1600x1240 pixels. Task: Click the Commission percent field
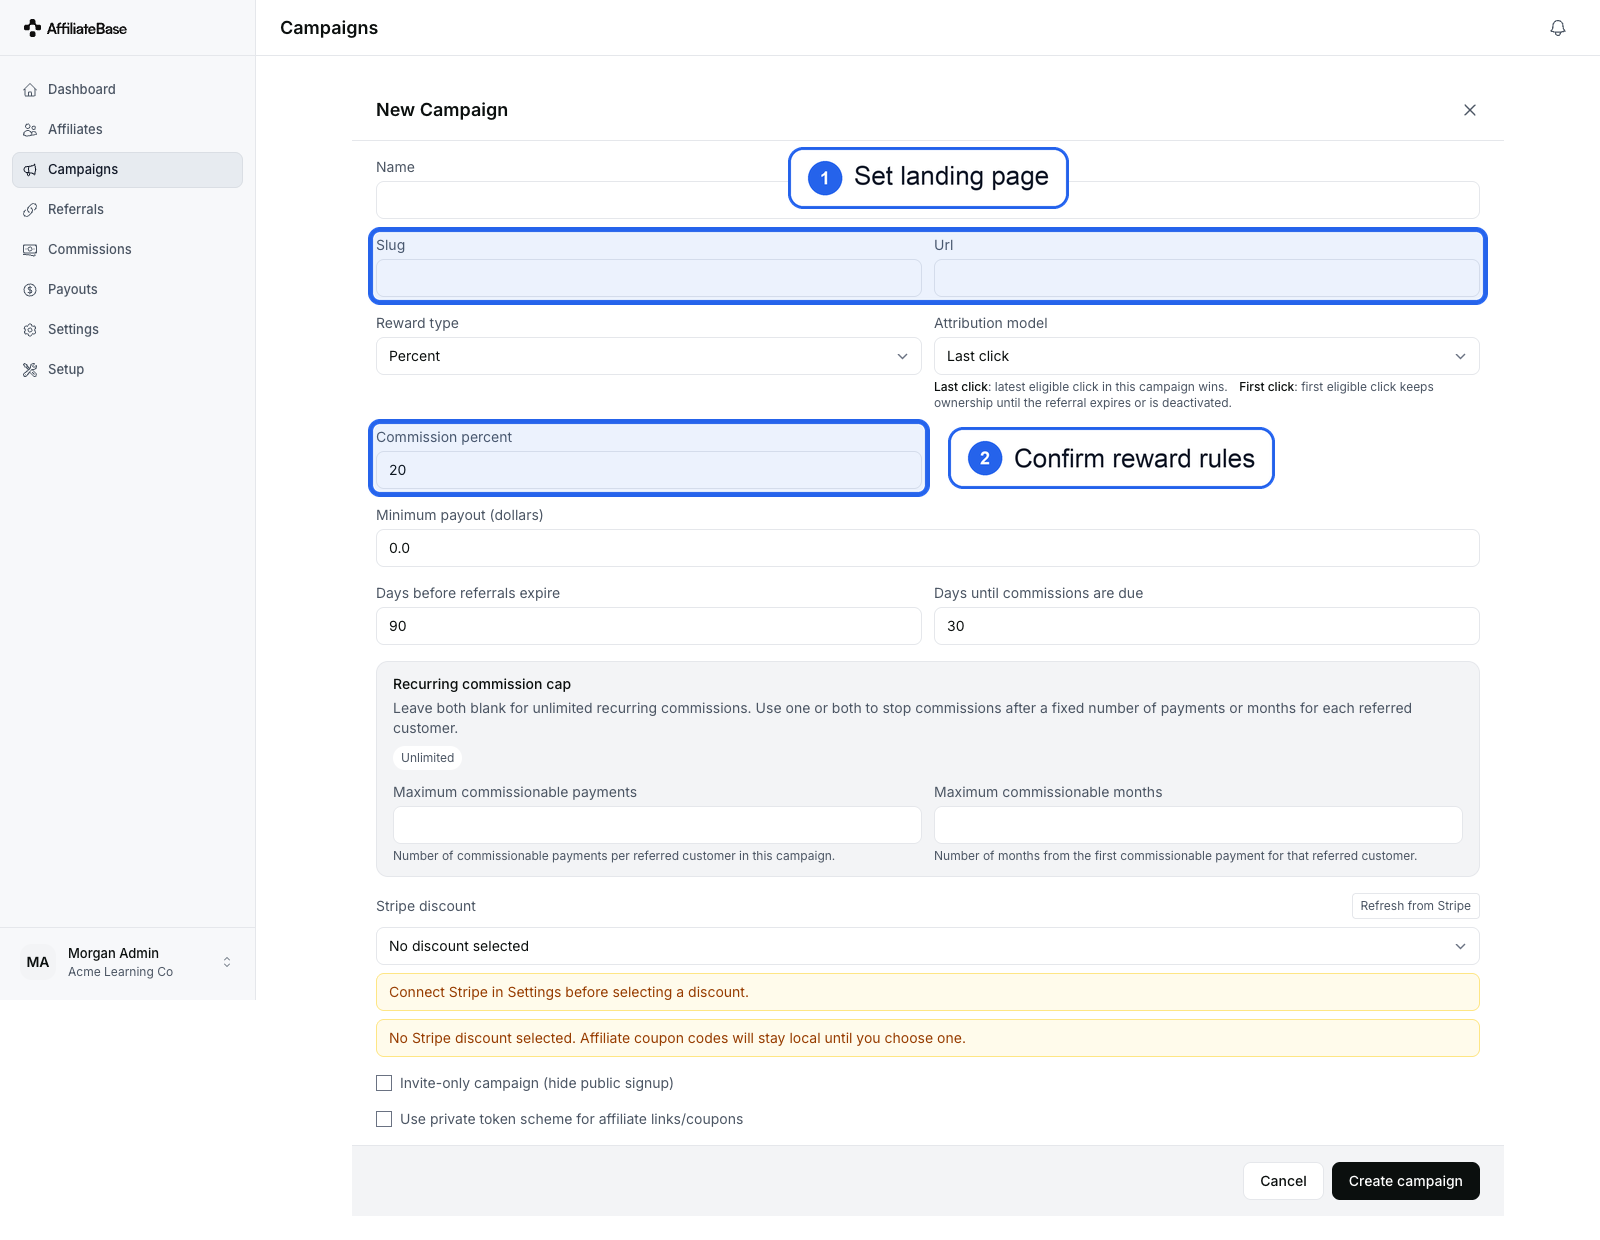(x=649, y=470)
